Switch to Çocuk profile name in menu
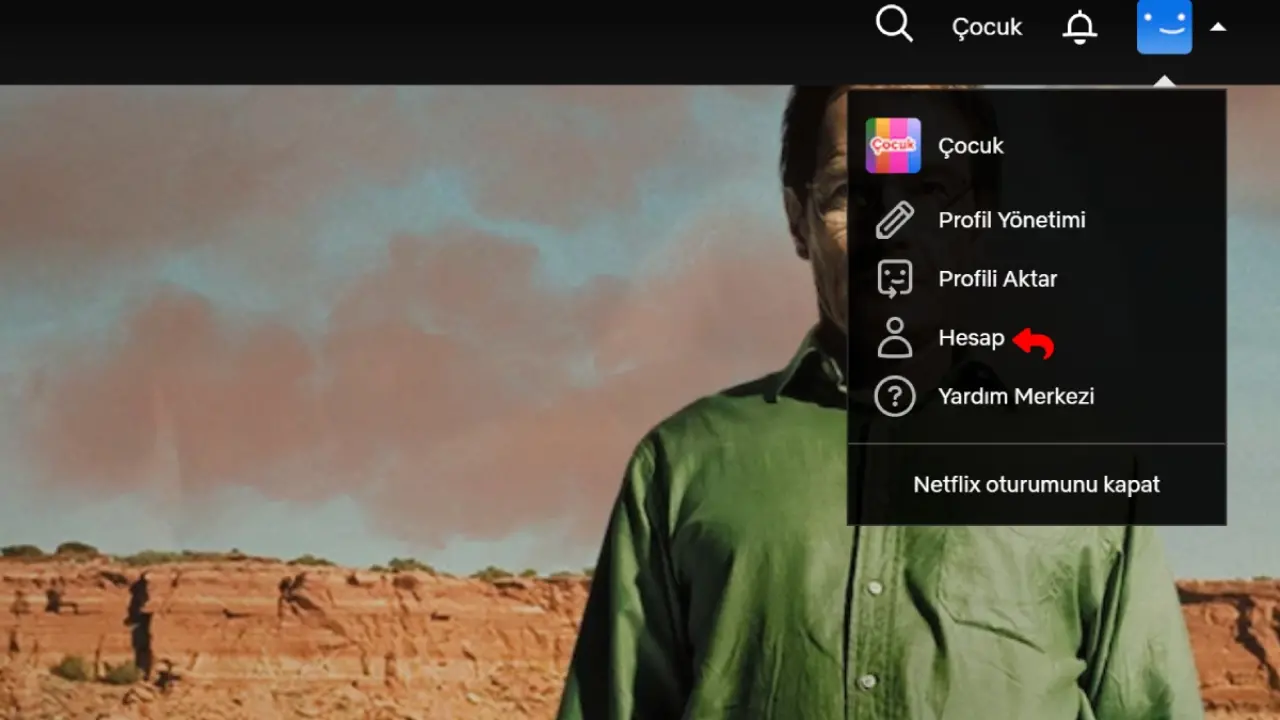Screen dimensions: 1280x720 (x=970, y=146)
